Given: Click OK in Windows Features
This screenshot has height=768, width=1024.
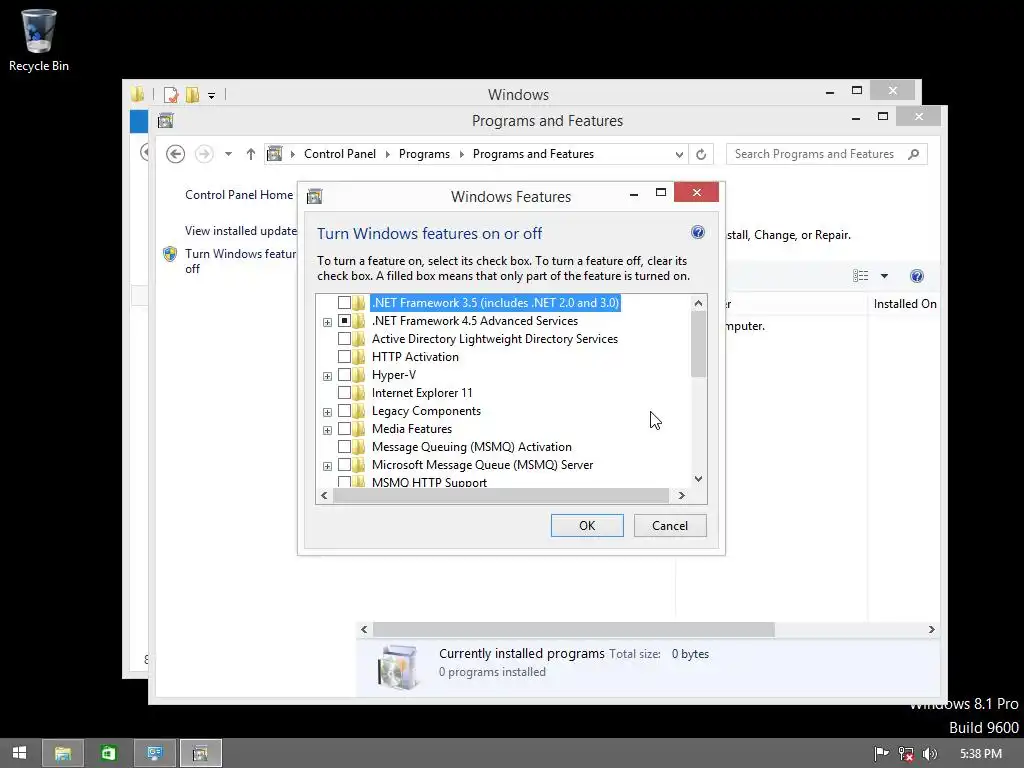Looking at the screenshot, I should click(x=587, y=526).
